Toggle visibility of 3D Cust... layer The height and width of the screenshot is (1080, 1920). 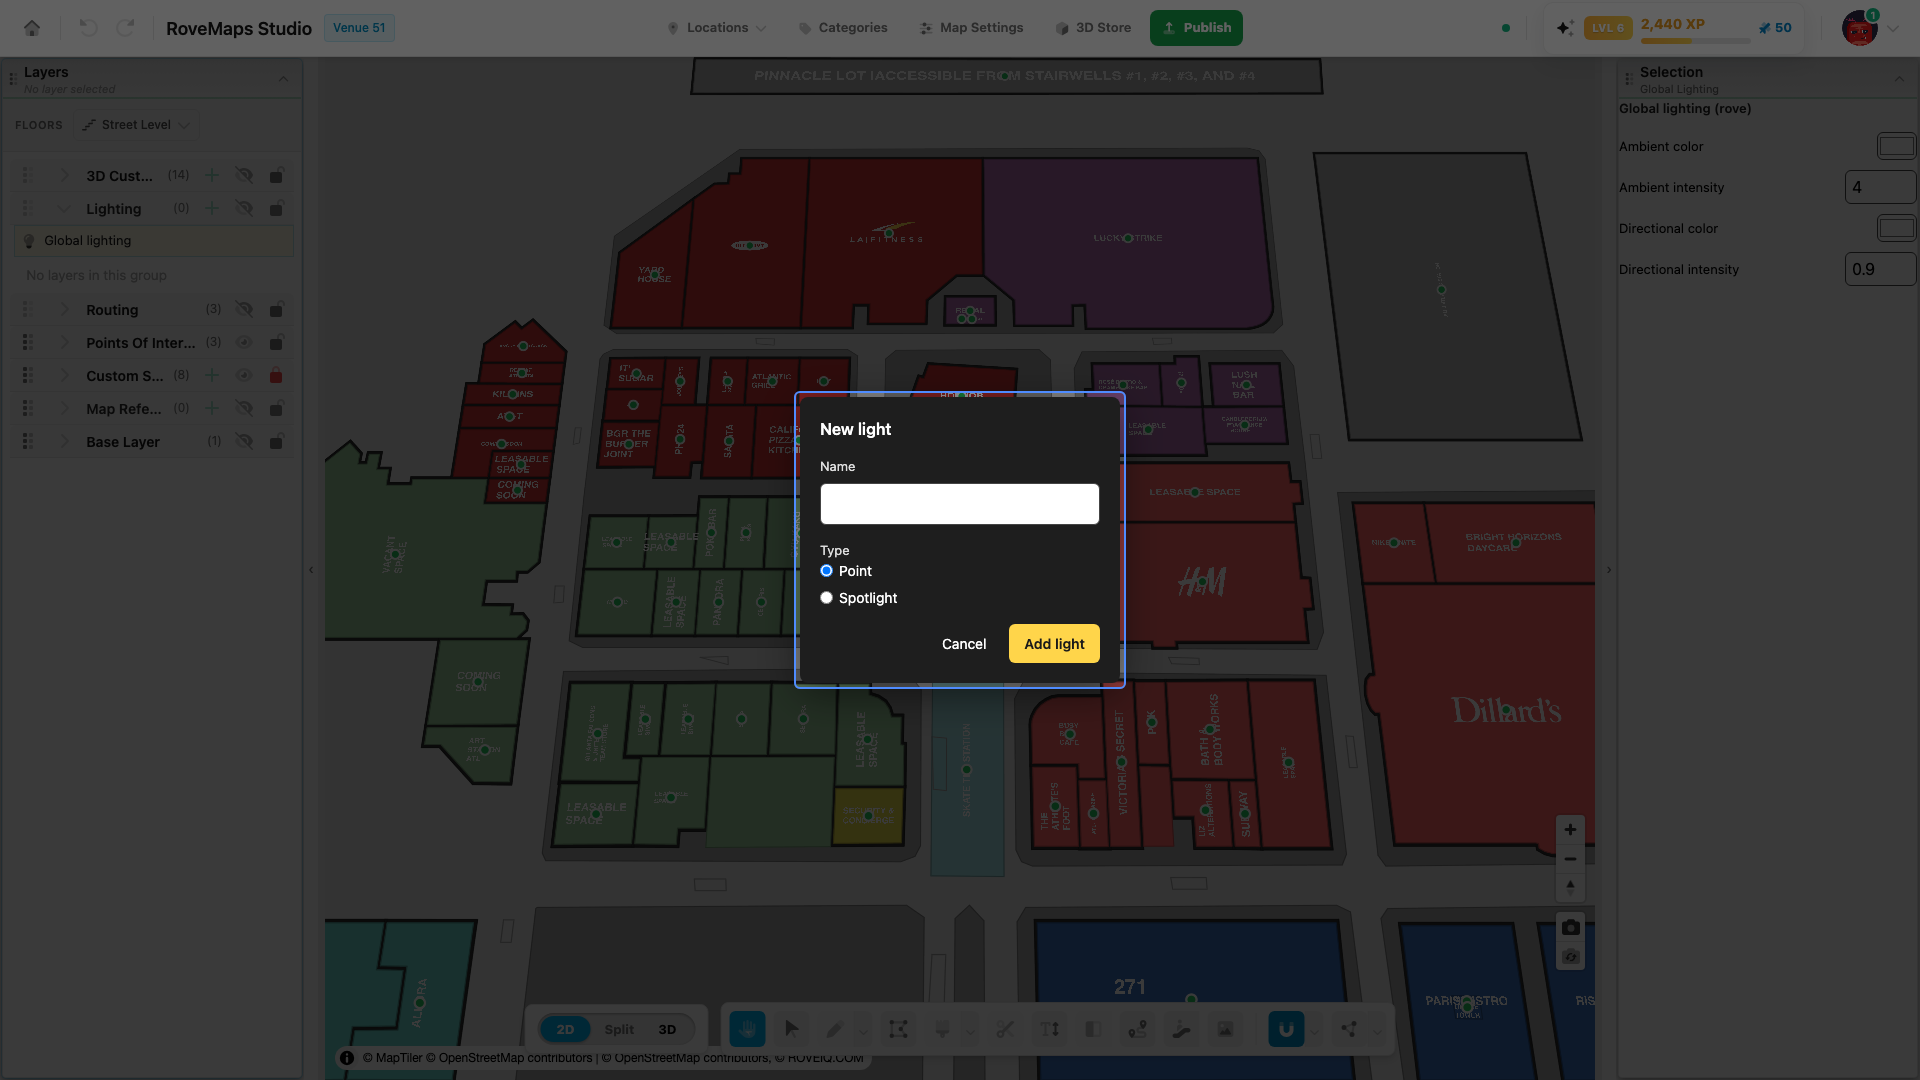(244, 175)
